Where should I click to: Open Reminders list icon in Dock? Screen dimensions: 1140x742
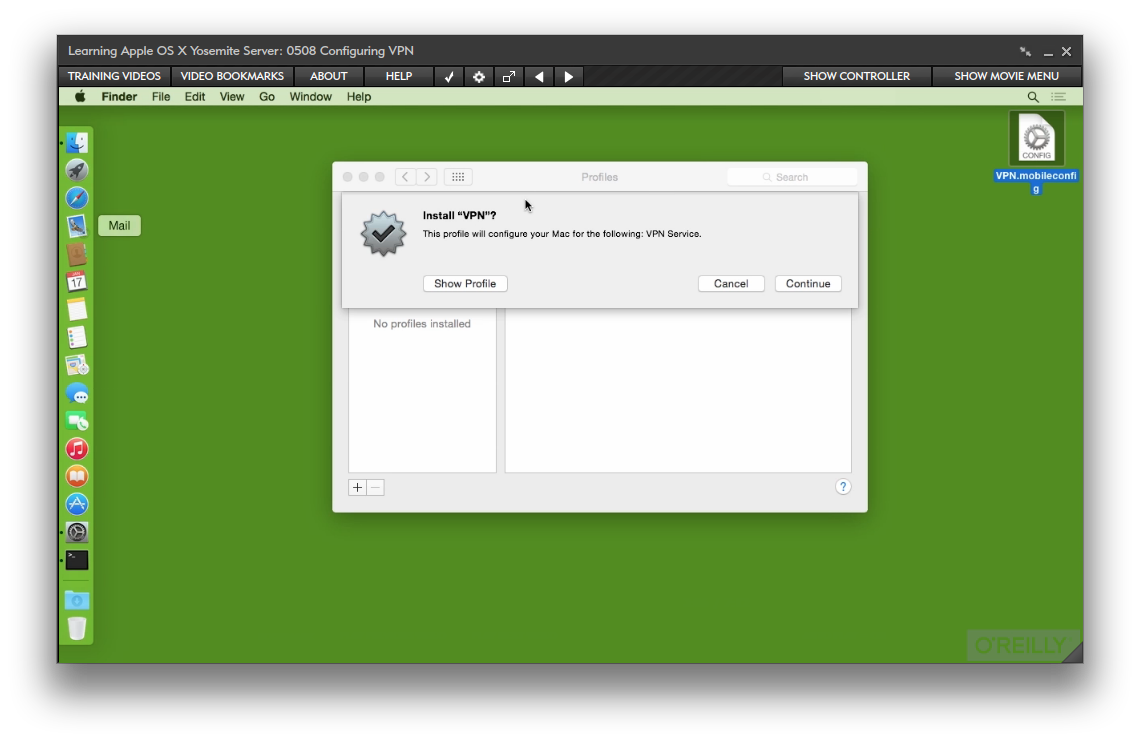[77, 337]
